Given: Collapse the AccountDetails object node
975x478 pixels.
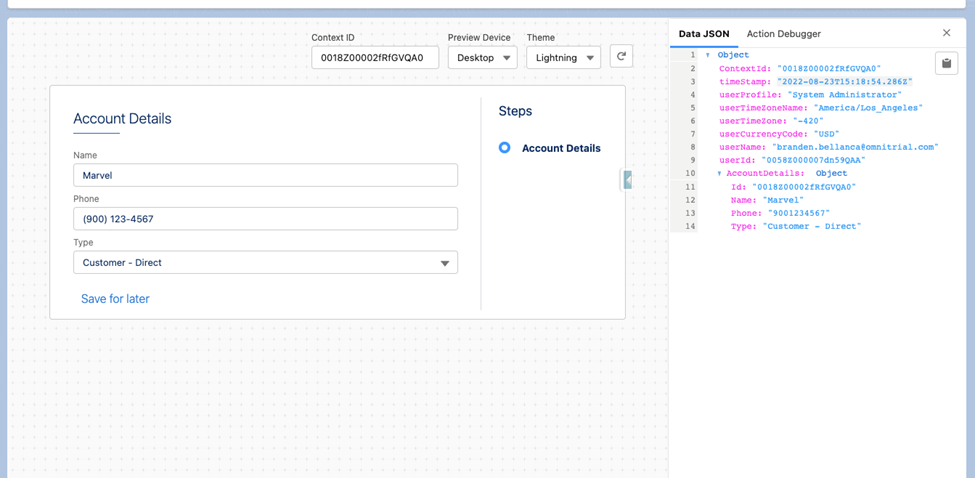Looking at the screenshot, I should click(x=719, y=173).
